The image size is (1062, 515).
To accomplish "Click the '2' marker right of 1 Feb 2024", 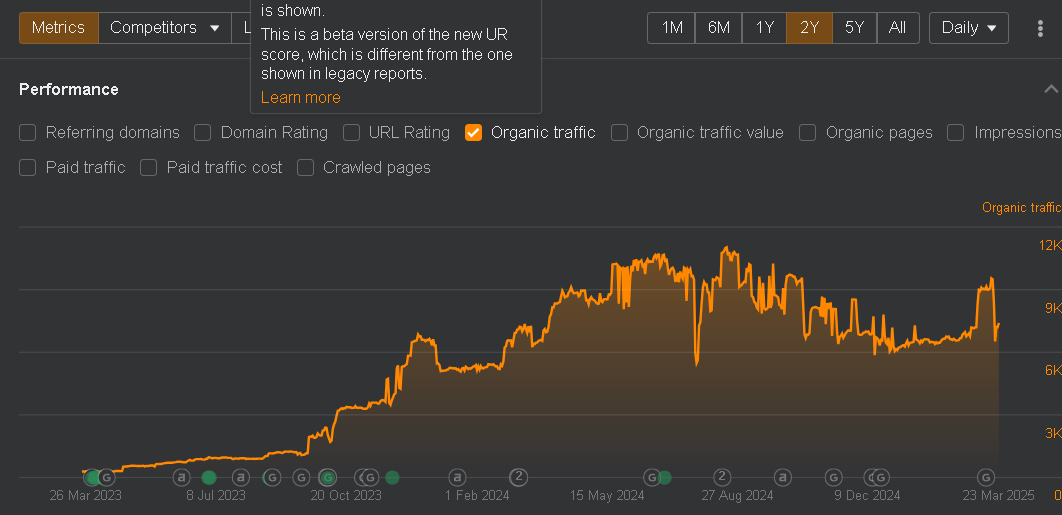I will 519,476.
